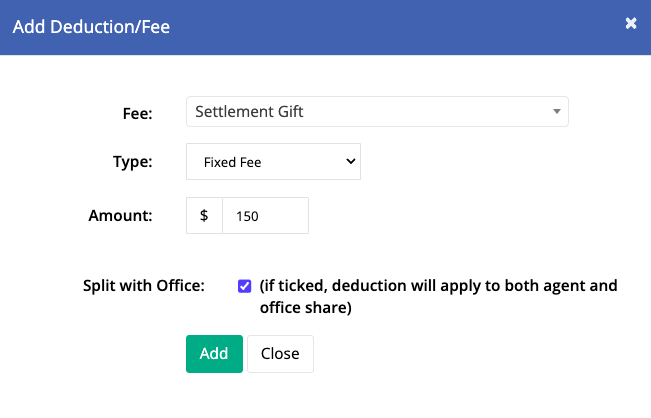Click the Fee dropdown's small arrow
Viewport: 651px width, 418px height.
click(557, 111)
